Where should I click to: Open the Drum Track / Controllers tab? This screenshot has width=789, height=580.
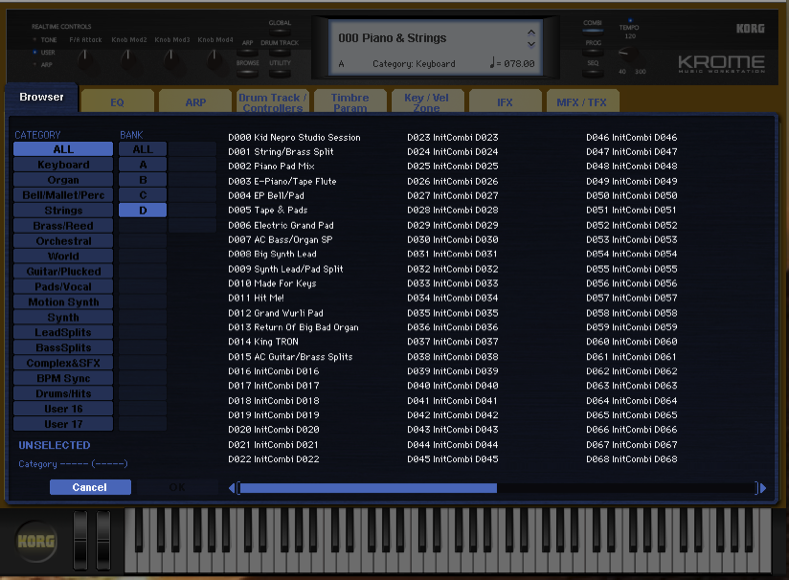(273, 102)
